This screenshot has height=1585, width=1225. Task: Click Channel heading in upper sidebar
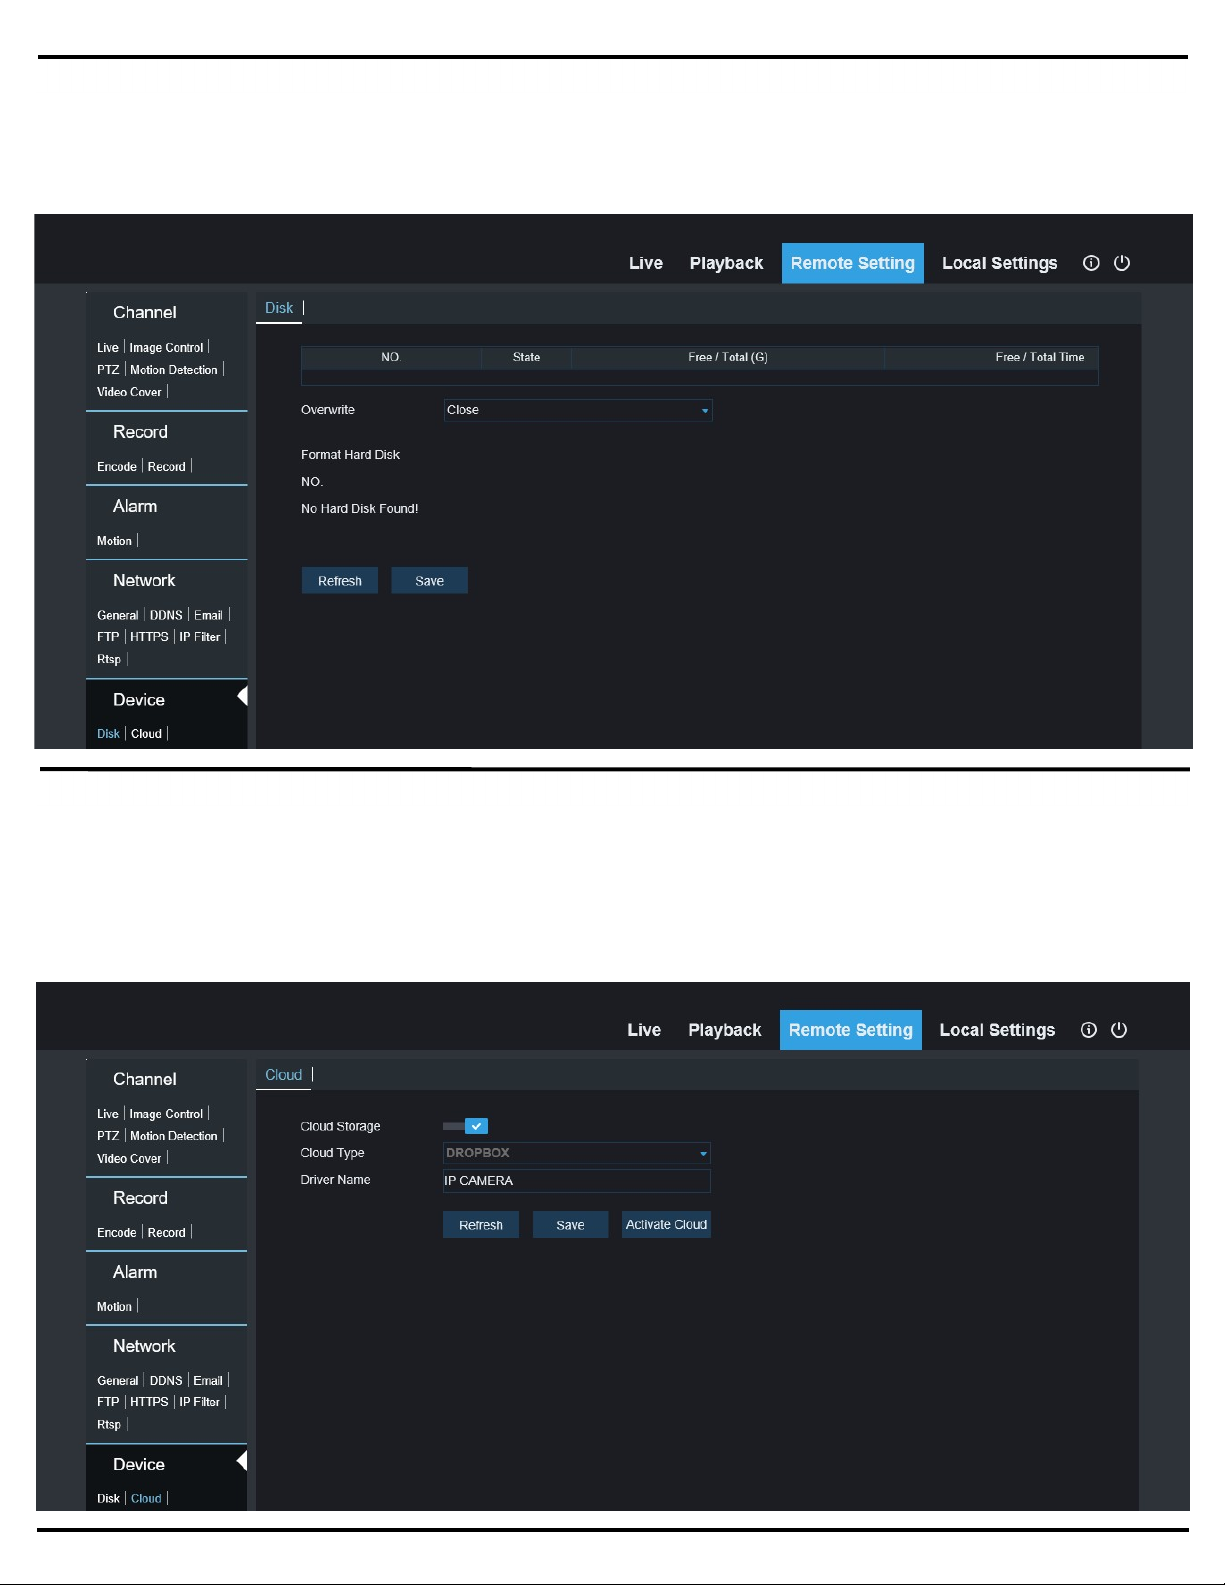click(145, 312)
